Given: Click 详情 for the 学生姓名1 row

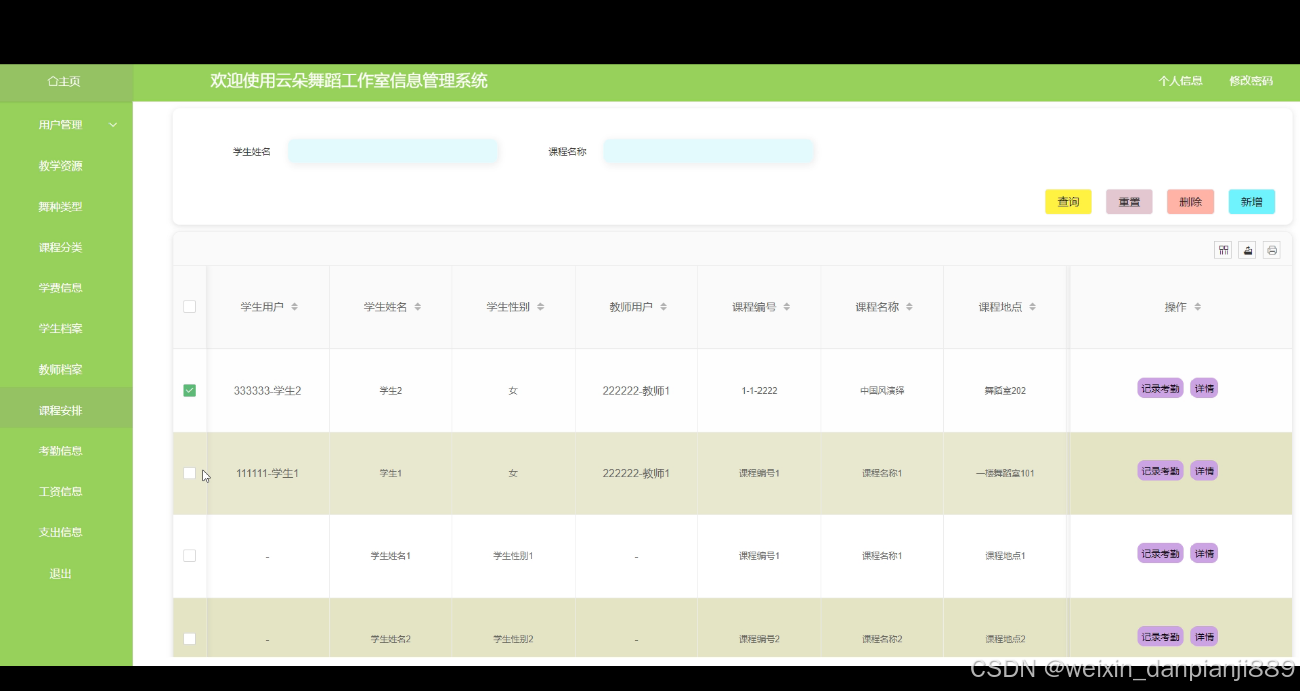Looking at the screenshot, I should (x=1204, y=553).
